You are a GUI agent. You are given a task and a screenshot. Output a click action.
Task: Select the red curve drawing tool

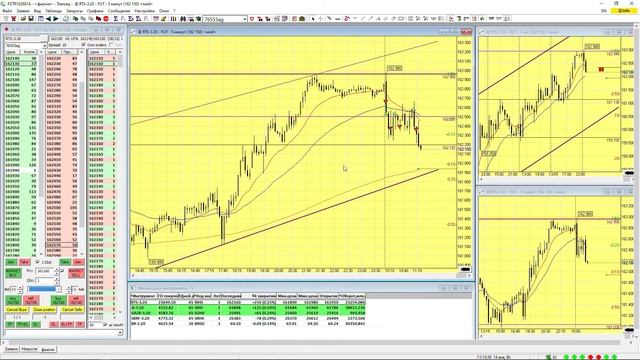[347, 19]
